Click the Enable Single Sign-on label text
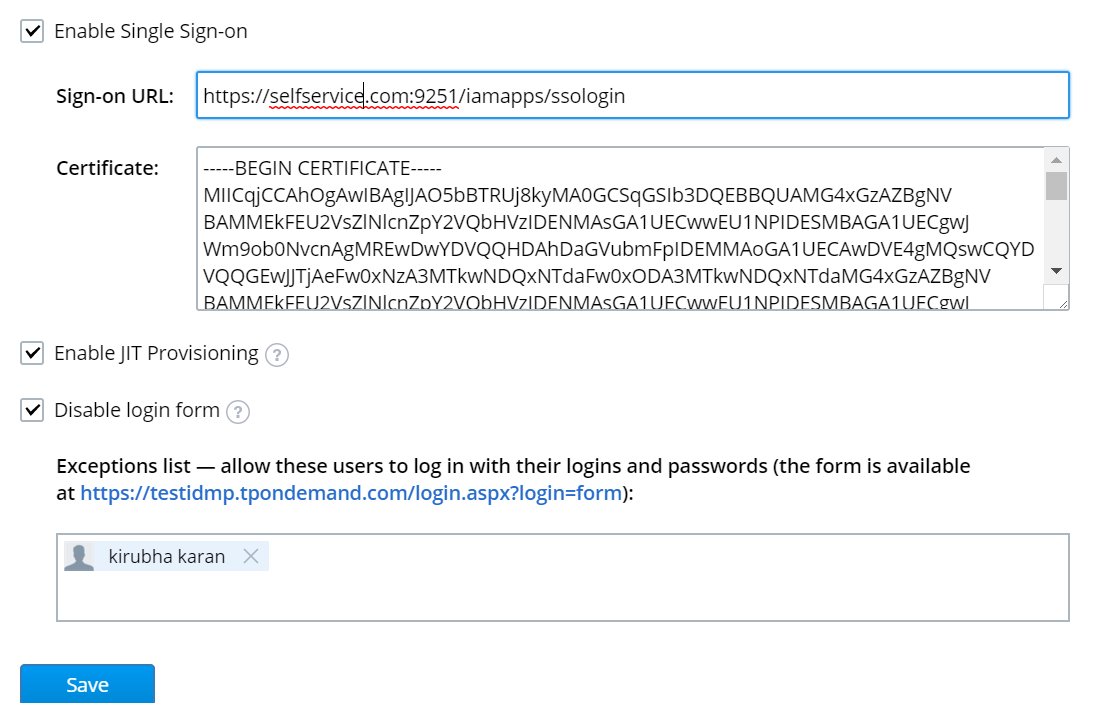This screenshot has height=703, width=1096. pos(150,31)
